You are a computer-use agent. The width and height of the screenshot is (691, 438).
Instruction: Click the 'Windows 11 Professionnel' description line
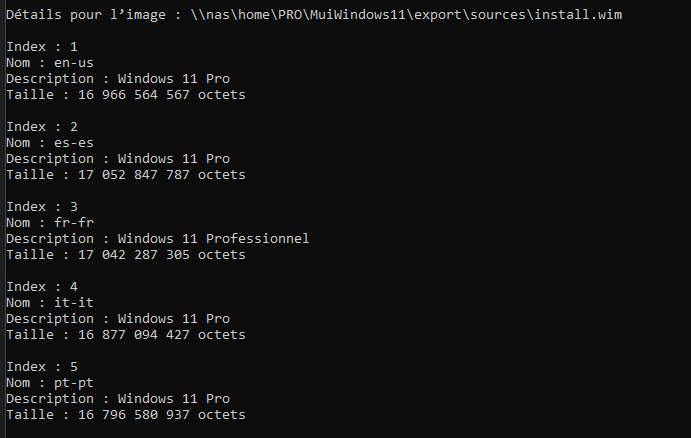158,239
